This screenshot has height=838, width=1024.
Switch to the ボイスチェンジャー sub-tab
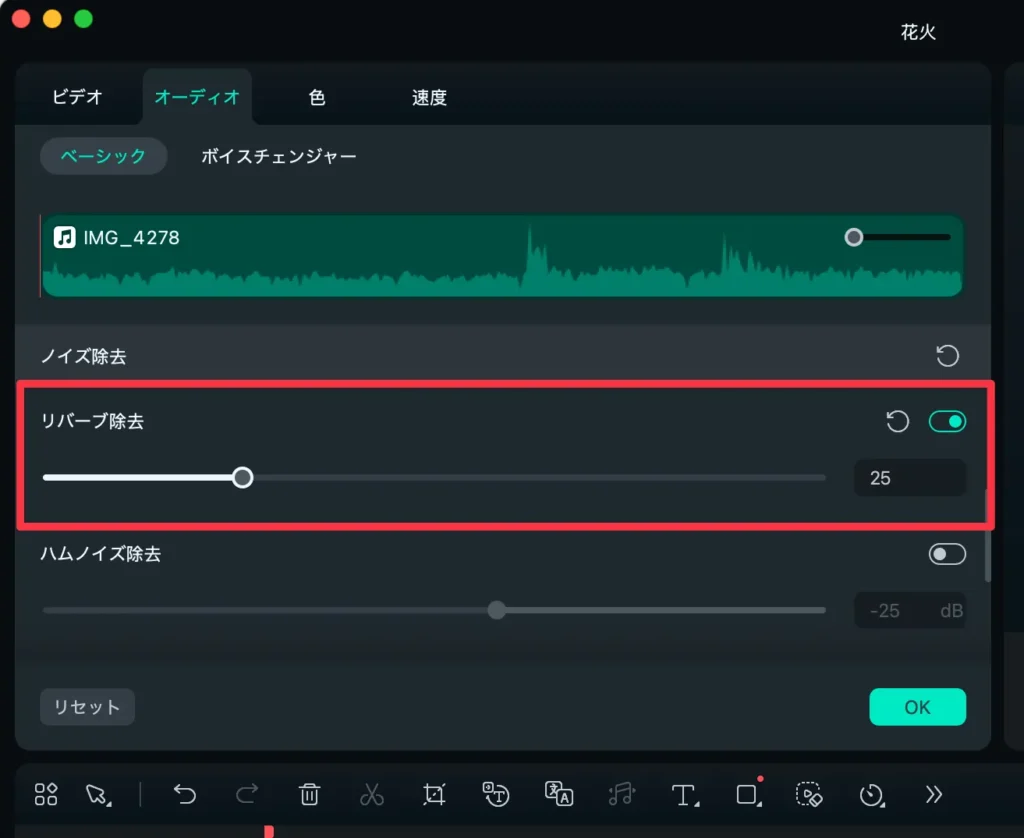[x=278, y=156]
